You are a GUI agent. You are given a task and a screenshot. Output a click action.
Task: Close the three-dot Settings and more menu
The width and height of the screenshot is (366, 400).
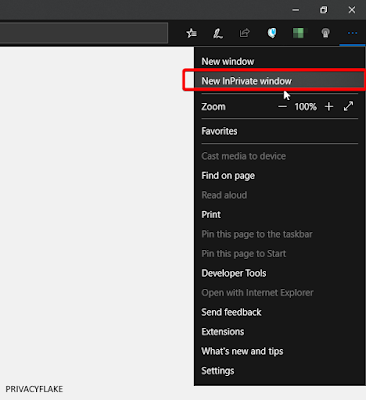pyautogui.click(x=352, y=33)
